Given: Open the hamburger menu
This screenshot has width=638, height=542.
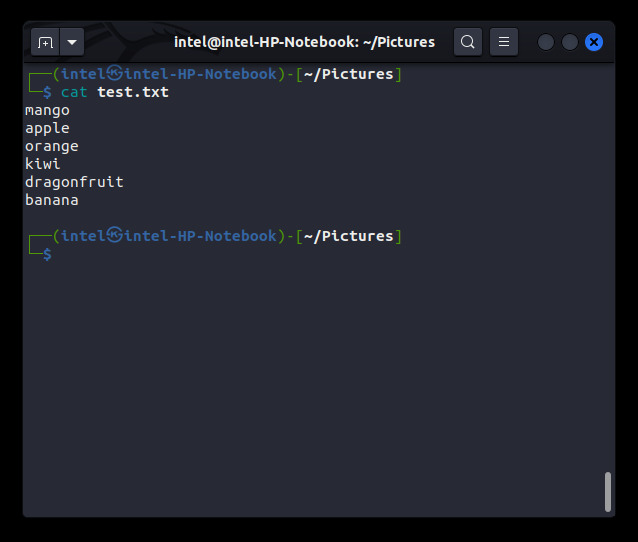Looking at the screenshot, I should pos(504,42).
